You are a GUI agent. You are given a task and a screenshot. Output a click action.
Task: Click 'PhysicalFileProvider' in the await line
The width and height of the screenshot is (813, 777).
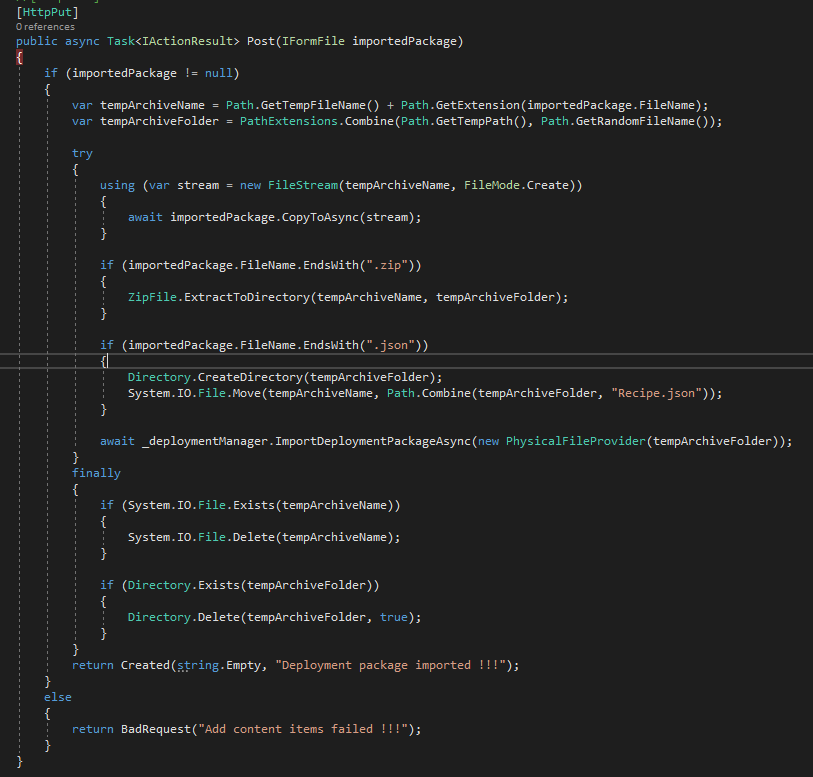coord(576,441)
